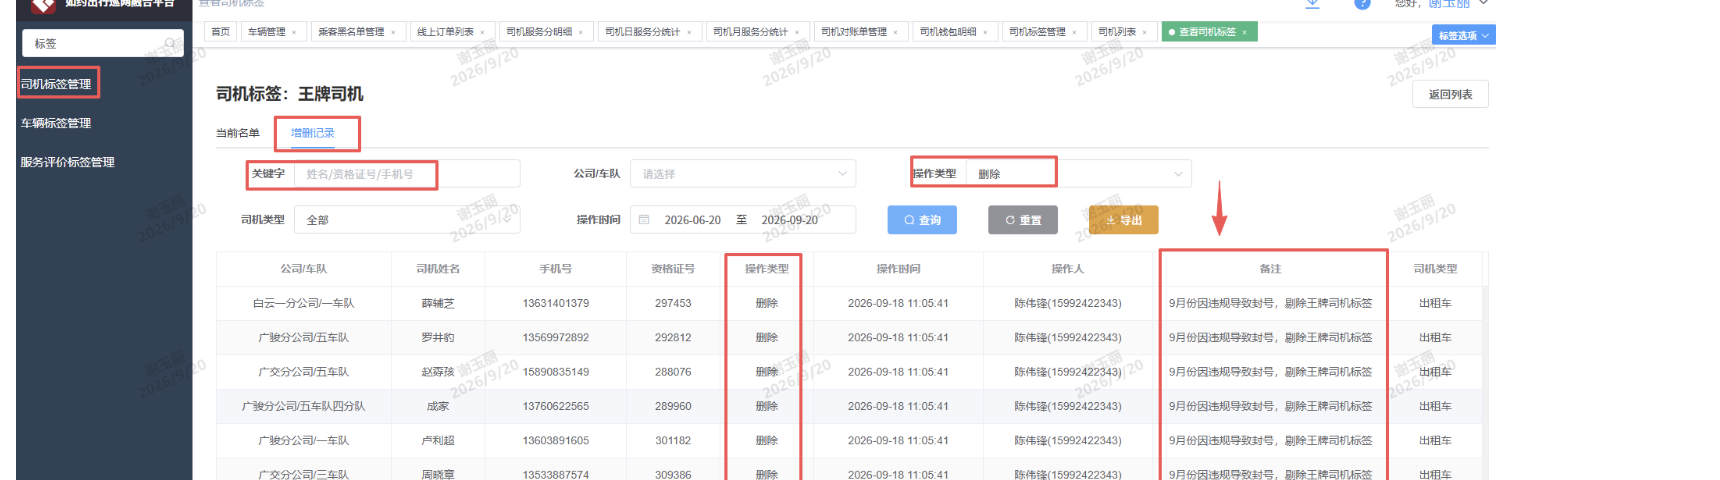This screenshot has height=480, width=1720.
Task: Select certificate number 297453
Action: point(673,303)
